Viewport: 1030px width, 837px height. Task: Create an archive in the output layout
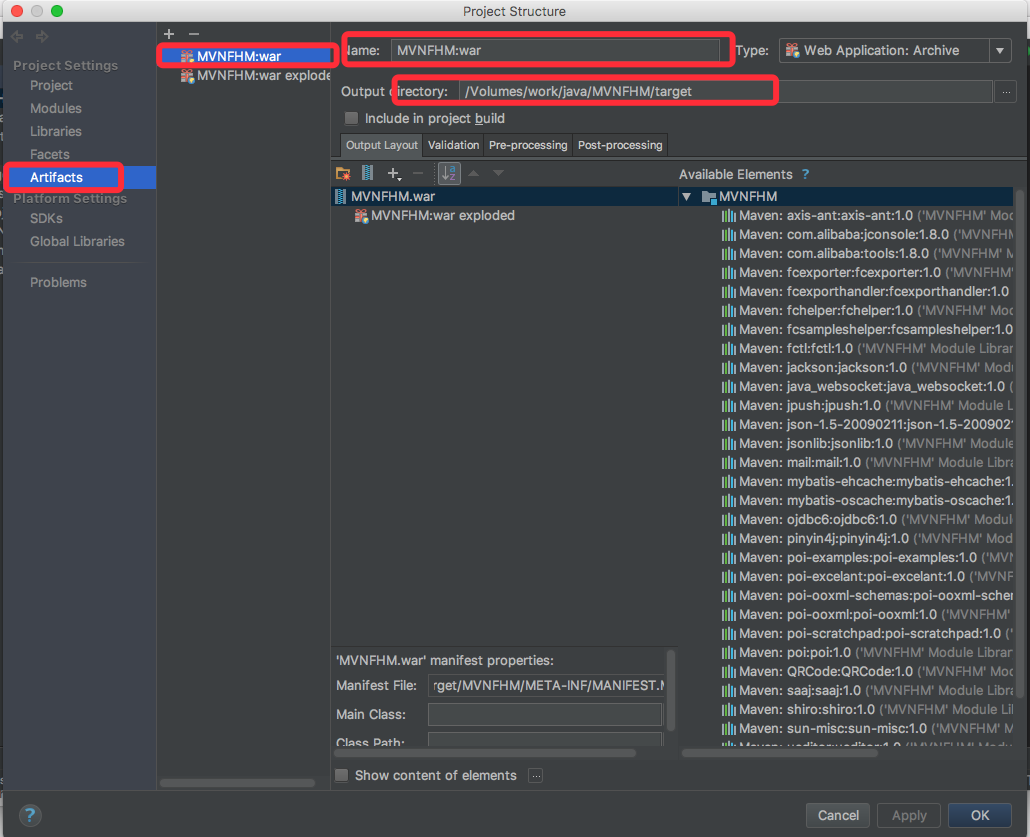pyautogui.click(x=367, y=173)
